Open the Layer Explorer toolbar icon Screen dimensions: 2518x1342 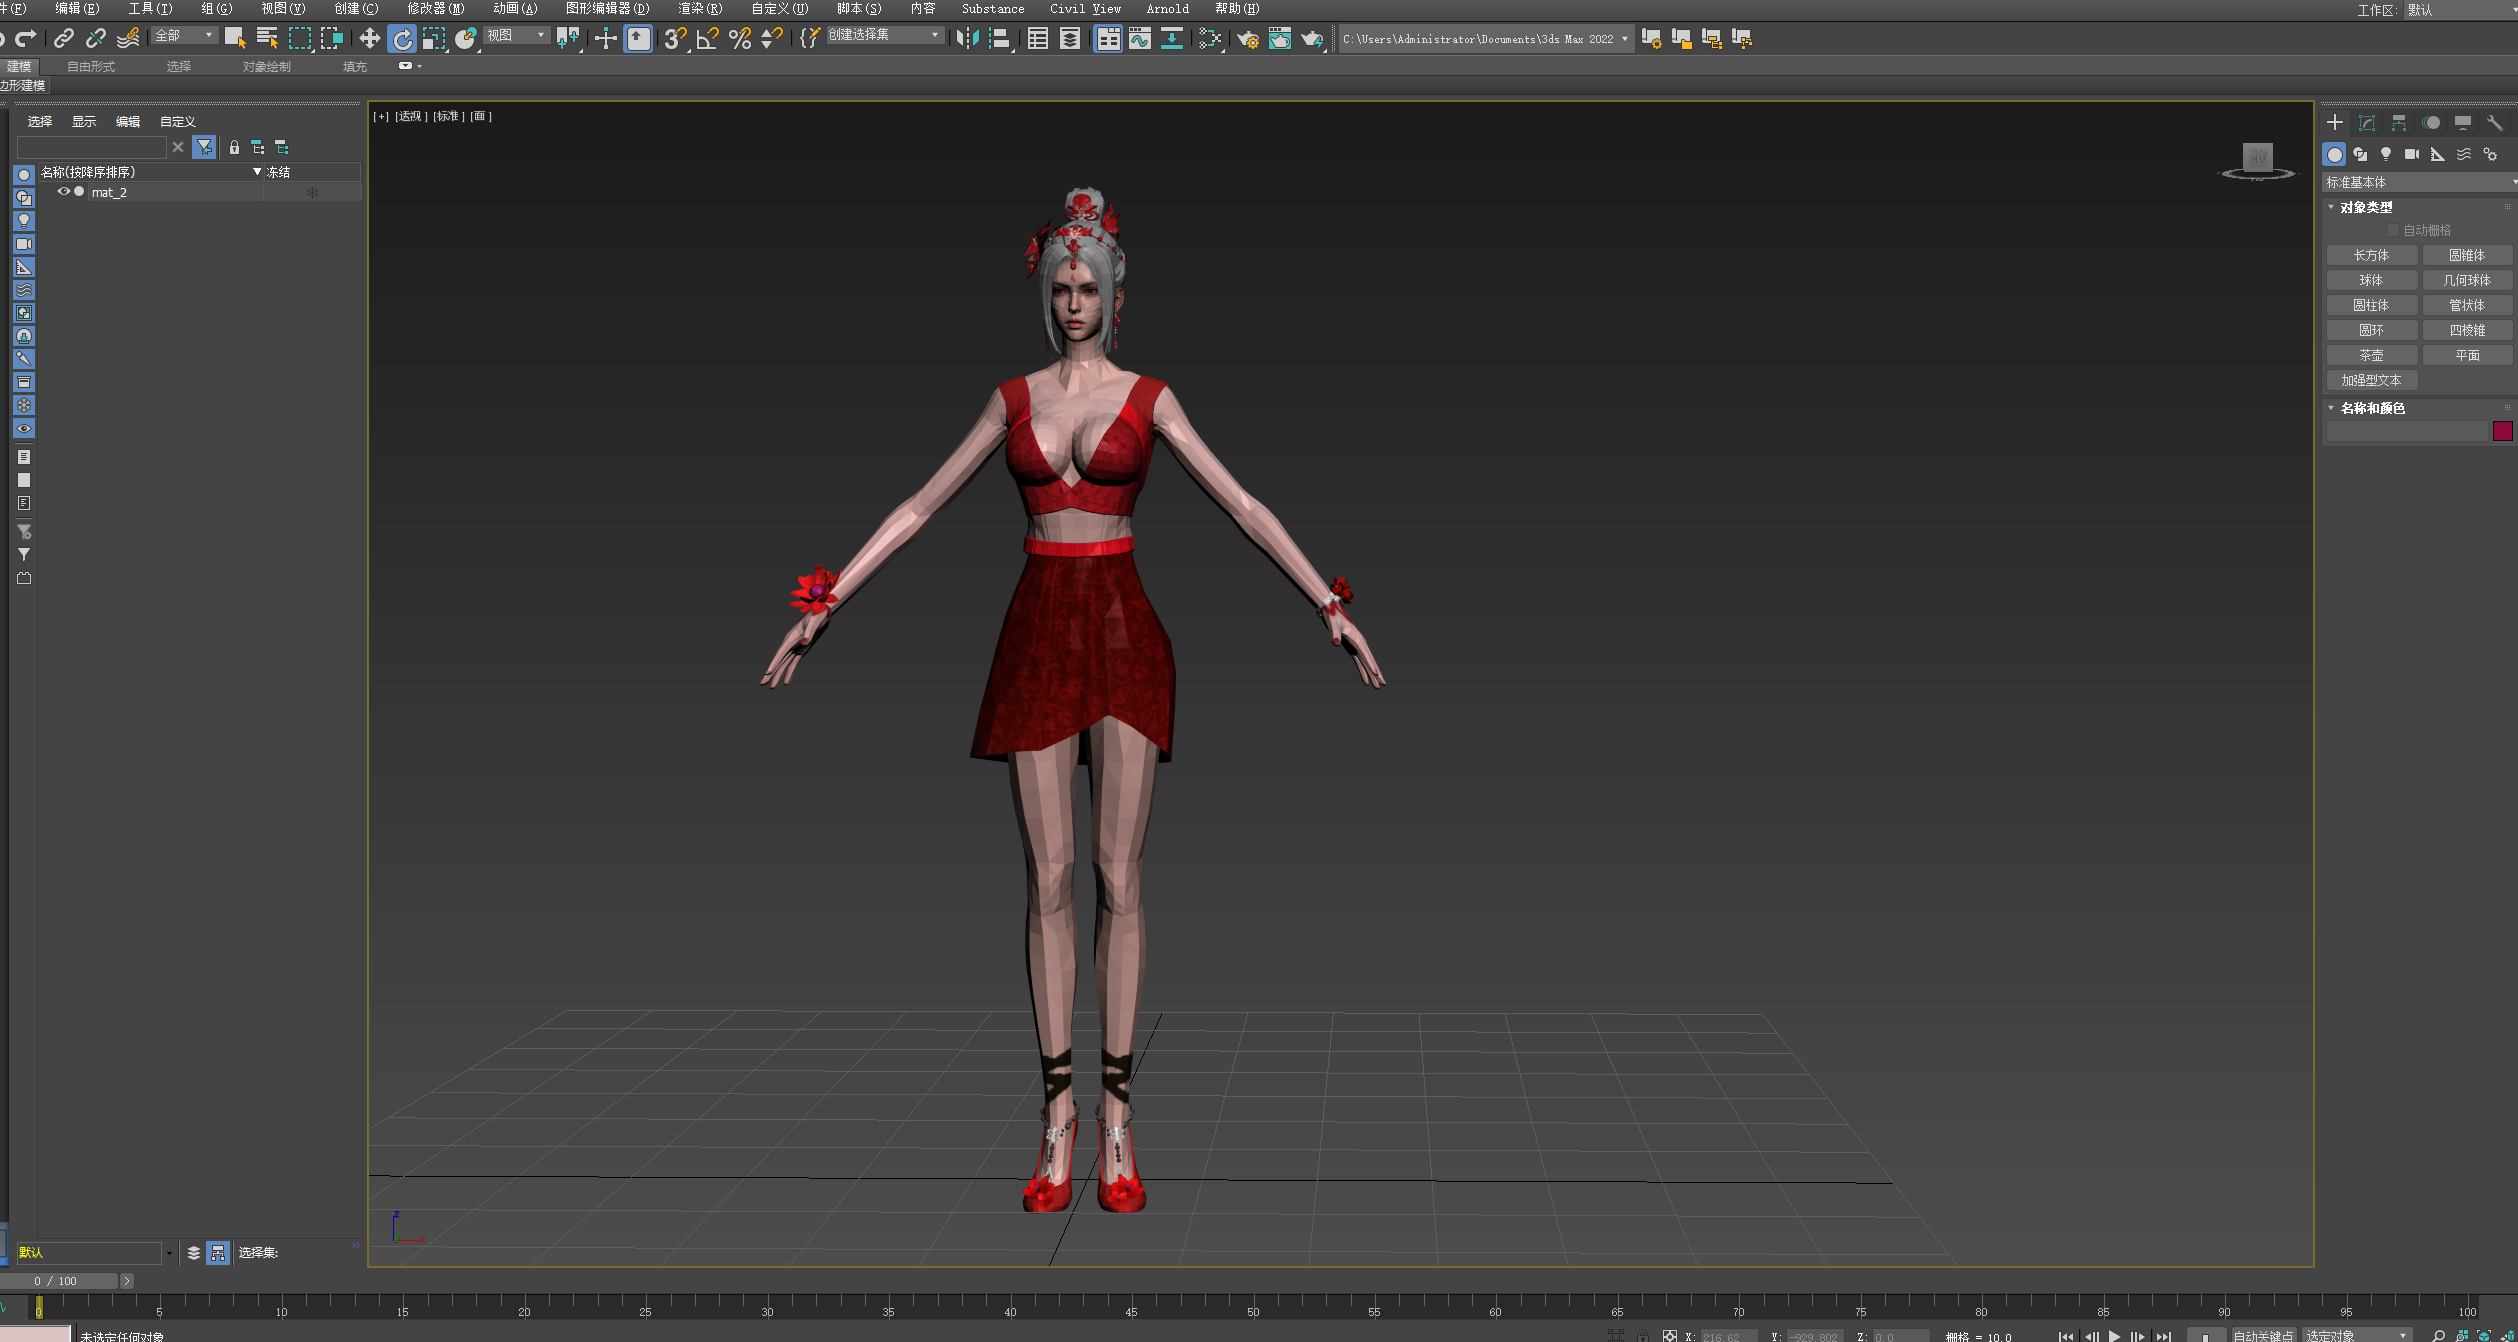click(1070, 38)
